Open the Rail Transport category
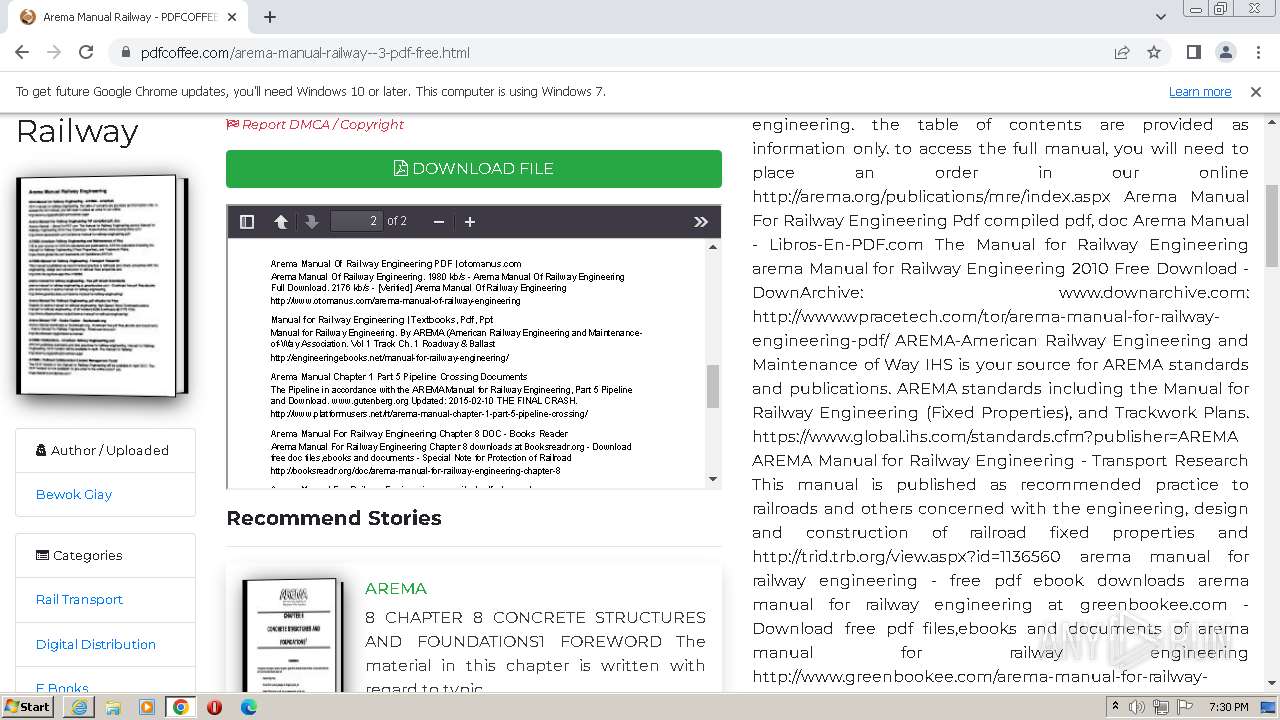Viewport: 1280px width, 720px height. click(x=79, y=599)
